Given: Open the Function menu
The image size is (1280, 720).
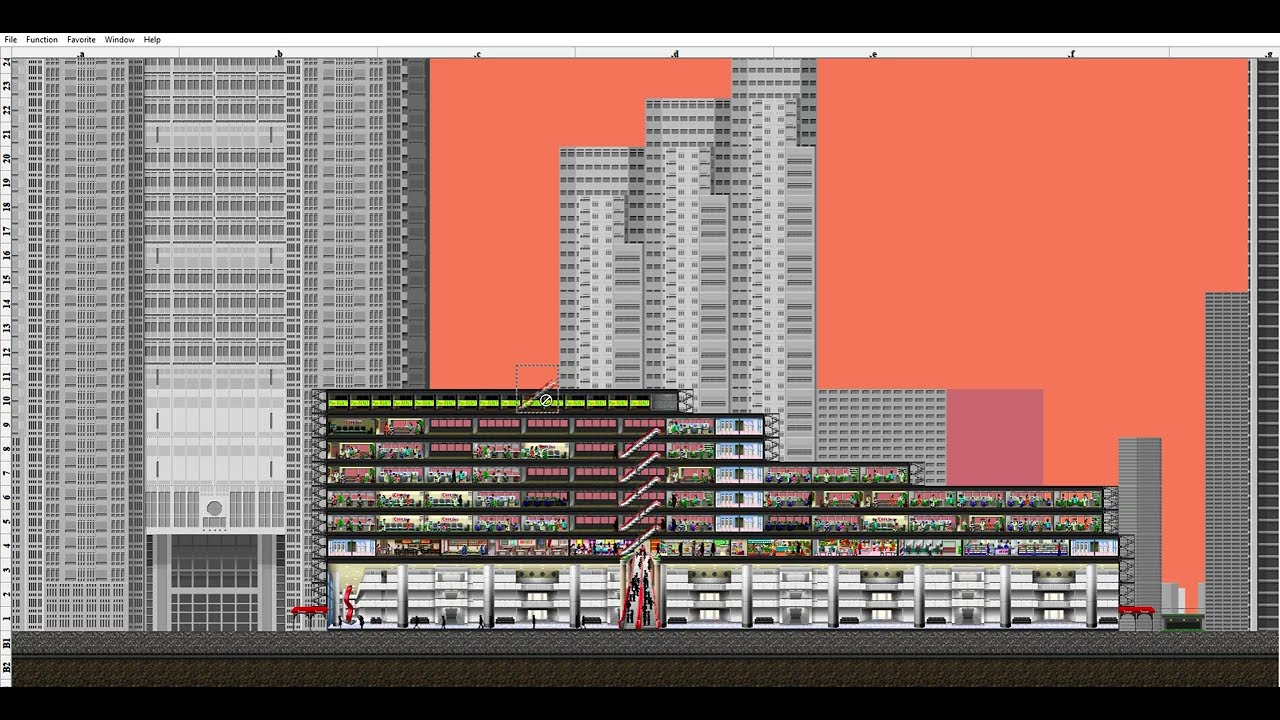Looking at the screenshot, I should coord(42,40).
